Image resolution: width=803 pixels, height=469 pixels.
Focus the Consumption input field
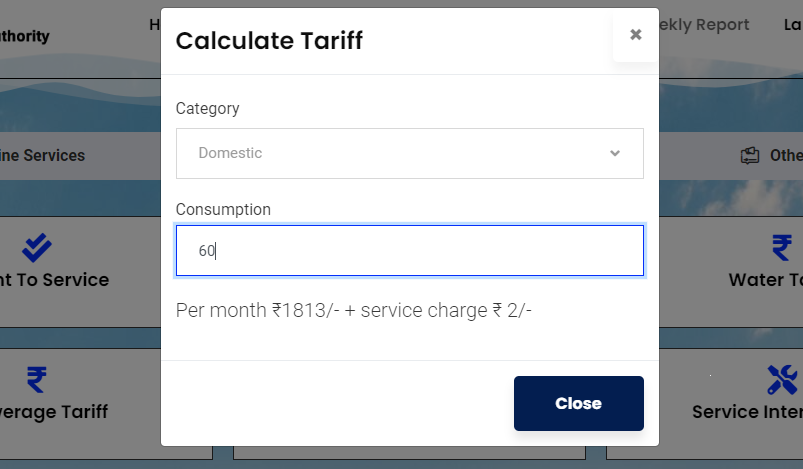(410, 250)
